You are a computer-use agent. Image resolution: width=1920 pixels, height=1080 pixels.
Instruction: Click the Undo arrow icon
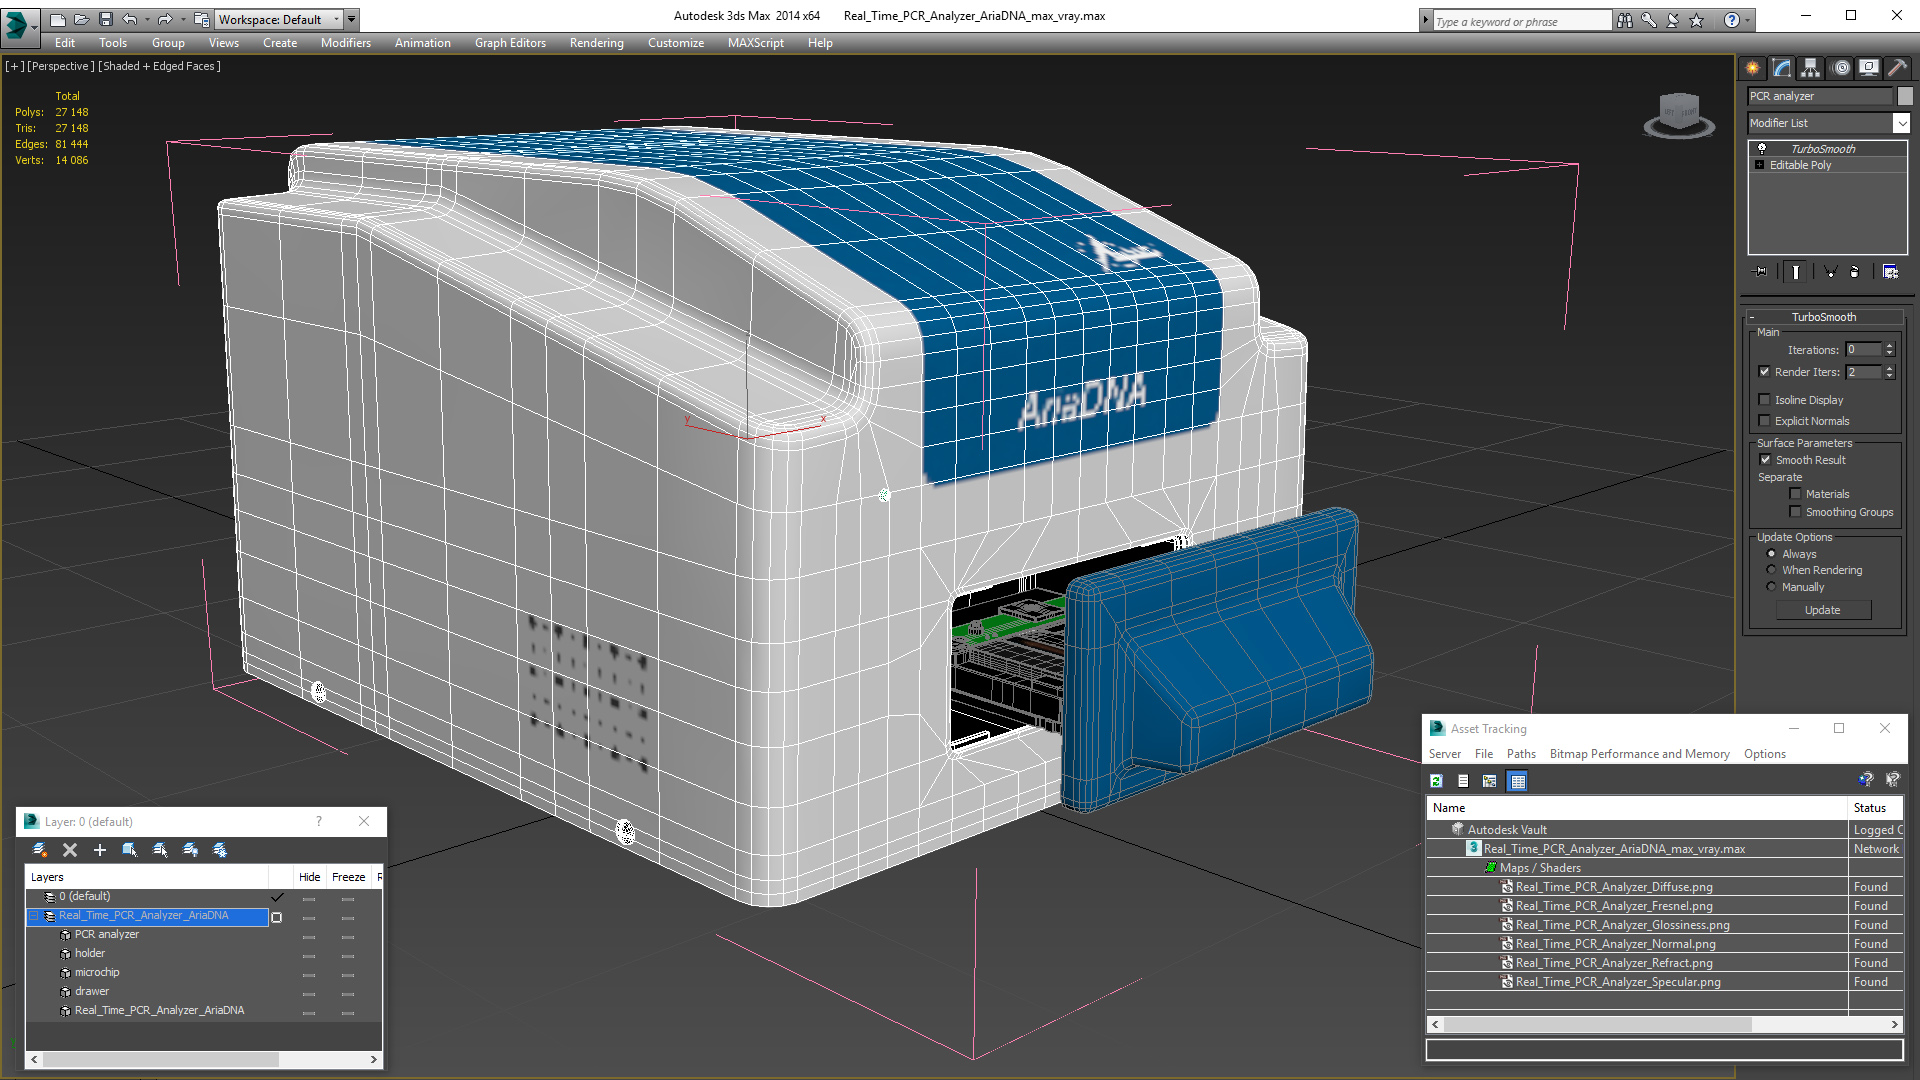coord(129,19)
